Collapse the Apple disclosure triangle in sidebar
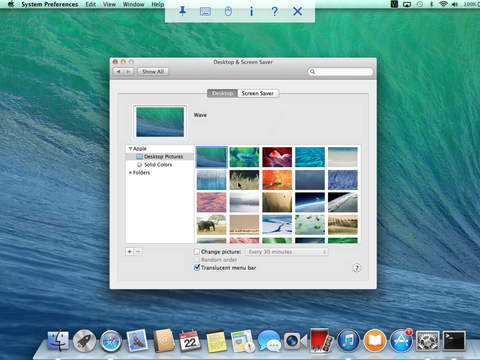This screenshot has height=360, width=480. tap(130, 149)
